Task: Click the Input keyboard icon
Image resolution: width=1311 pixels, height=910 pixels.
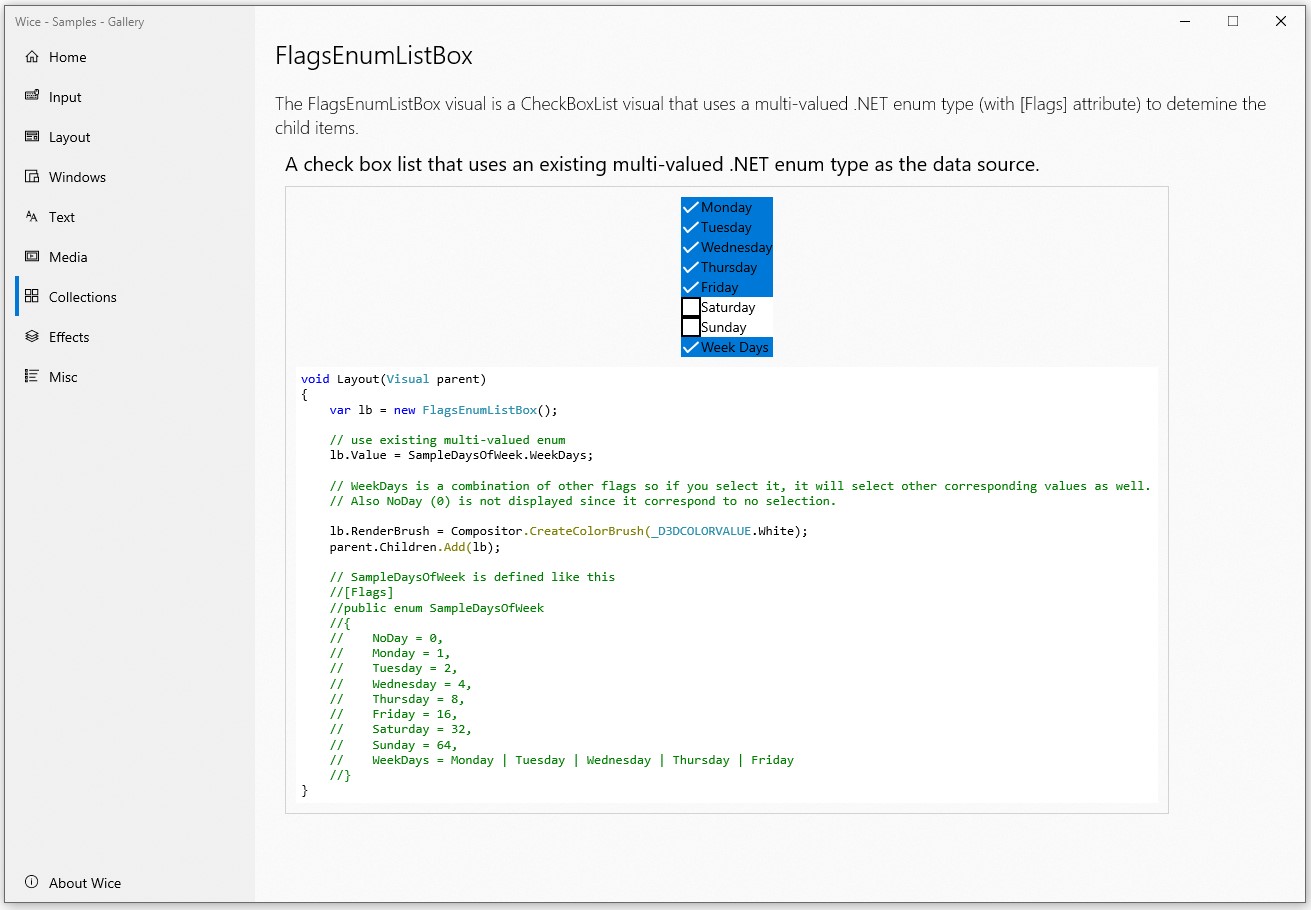Action: [x=32, y=97]
